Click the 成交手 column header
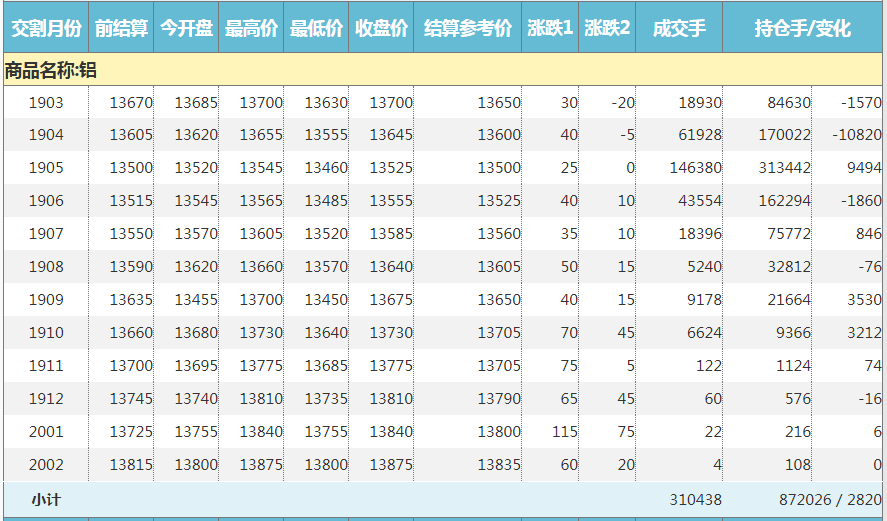The width and height of the screenshot is (887, 521). [679, 28]
